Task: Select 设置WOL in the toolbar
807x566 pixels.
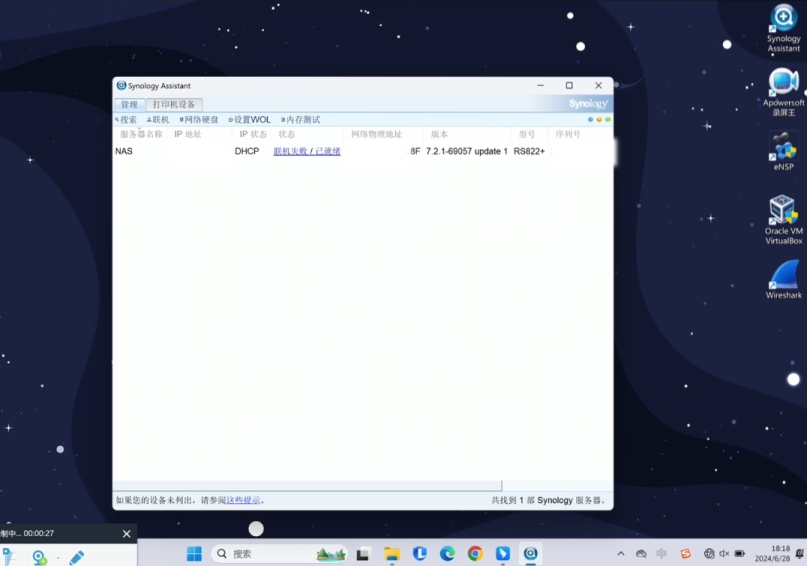Action: (249, 120)
